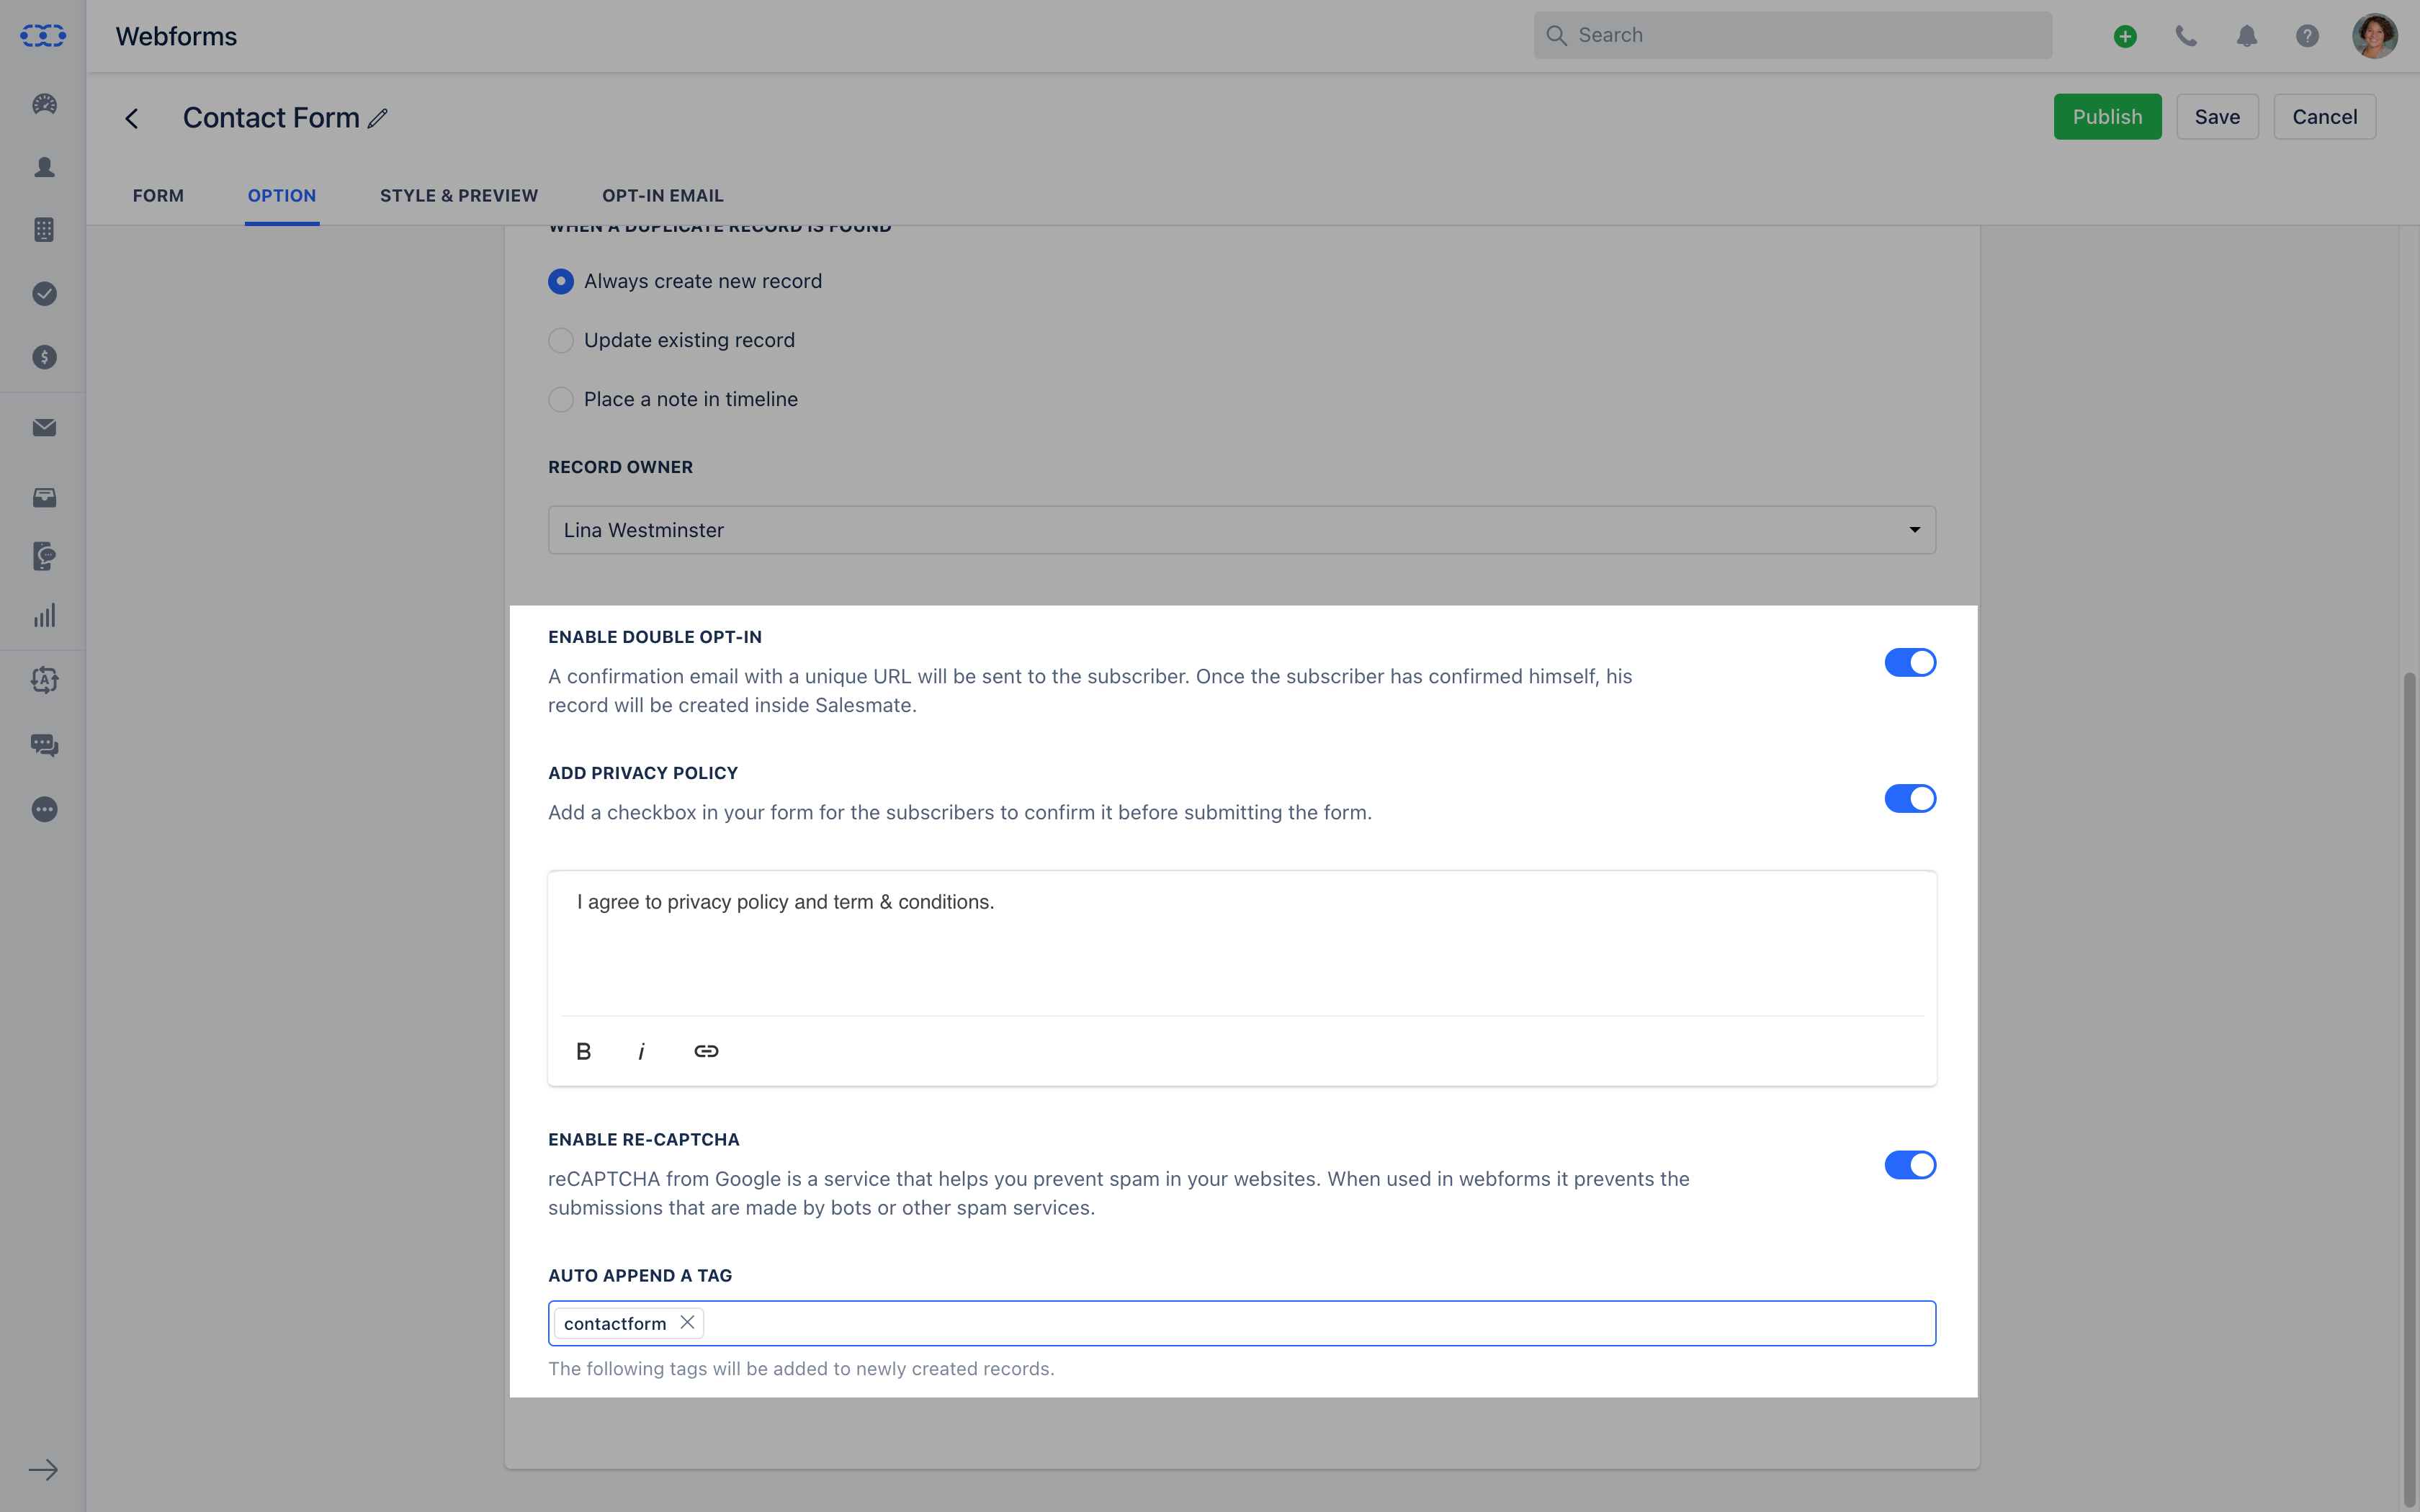Open the Email section from the sidebar

[43, 427]
